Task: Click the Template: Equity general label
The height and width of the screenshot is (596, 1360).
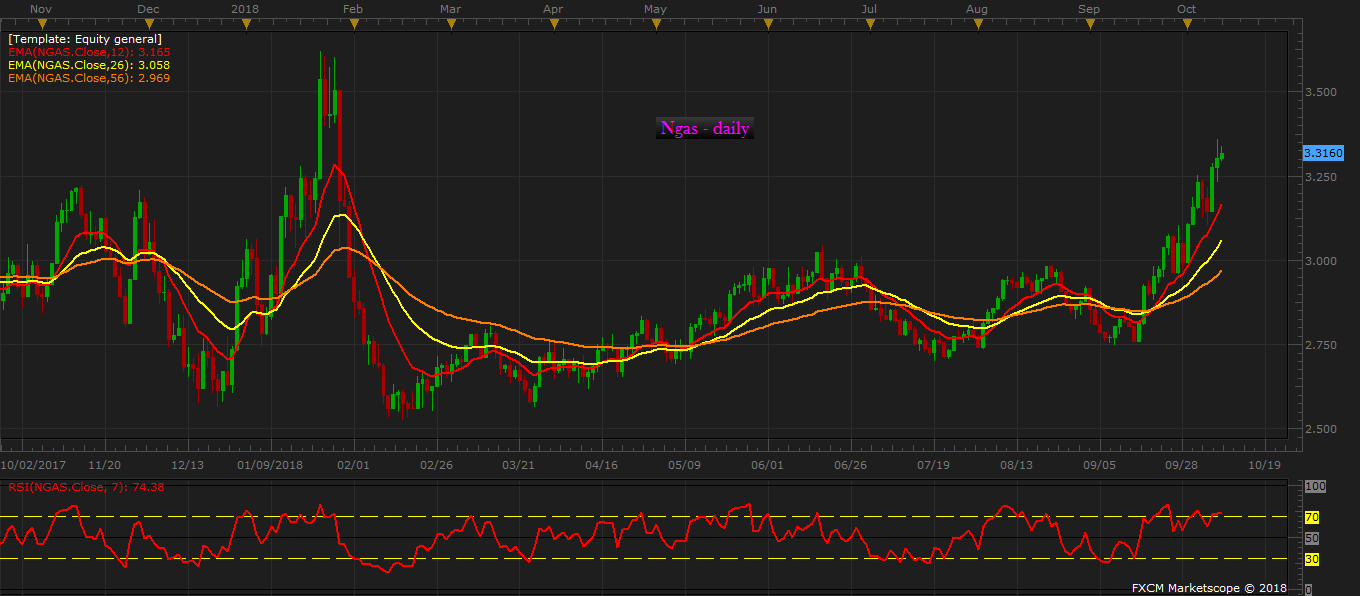Action: pos(84,39)
